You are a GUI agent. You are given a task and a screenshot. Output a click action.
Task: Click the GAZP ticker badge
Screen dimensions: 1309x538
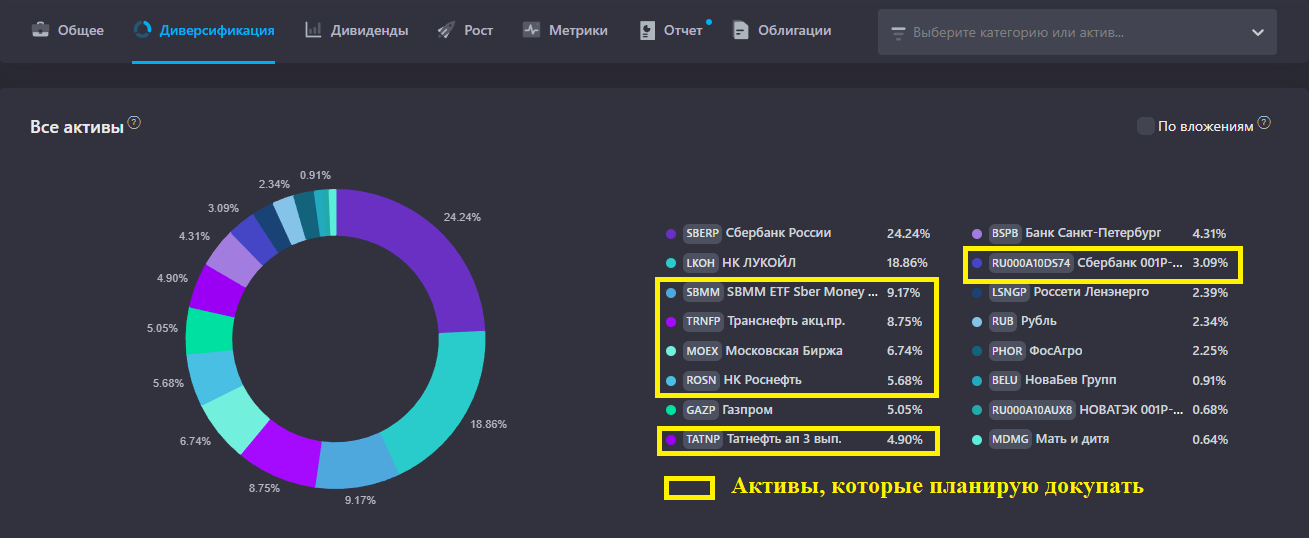point(701,410)
